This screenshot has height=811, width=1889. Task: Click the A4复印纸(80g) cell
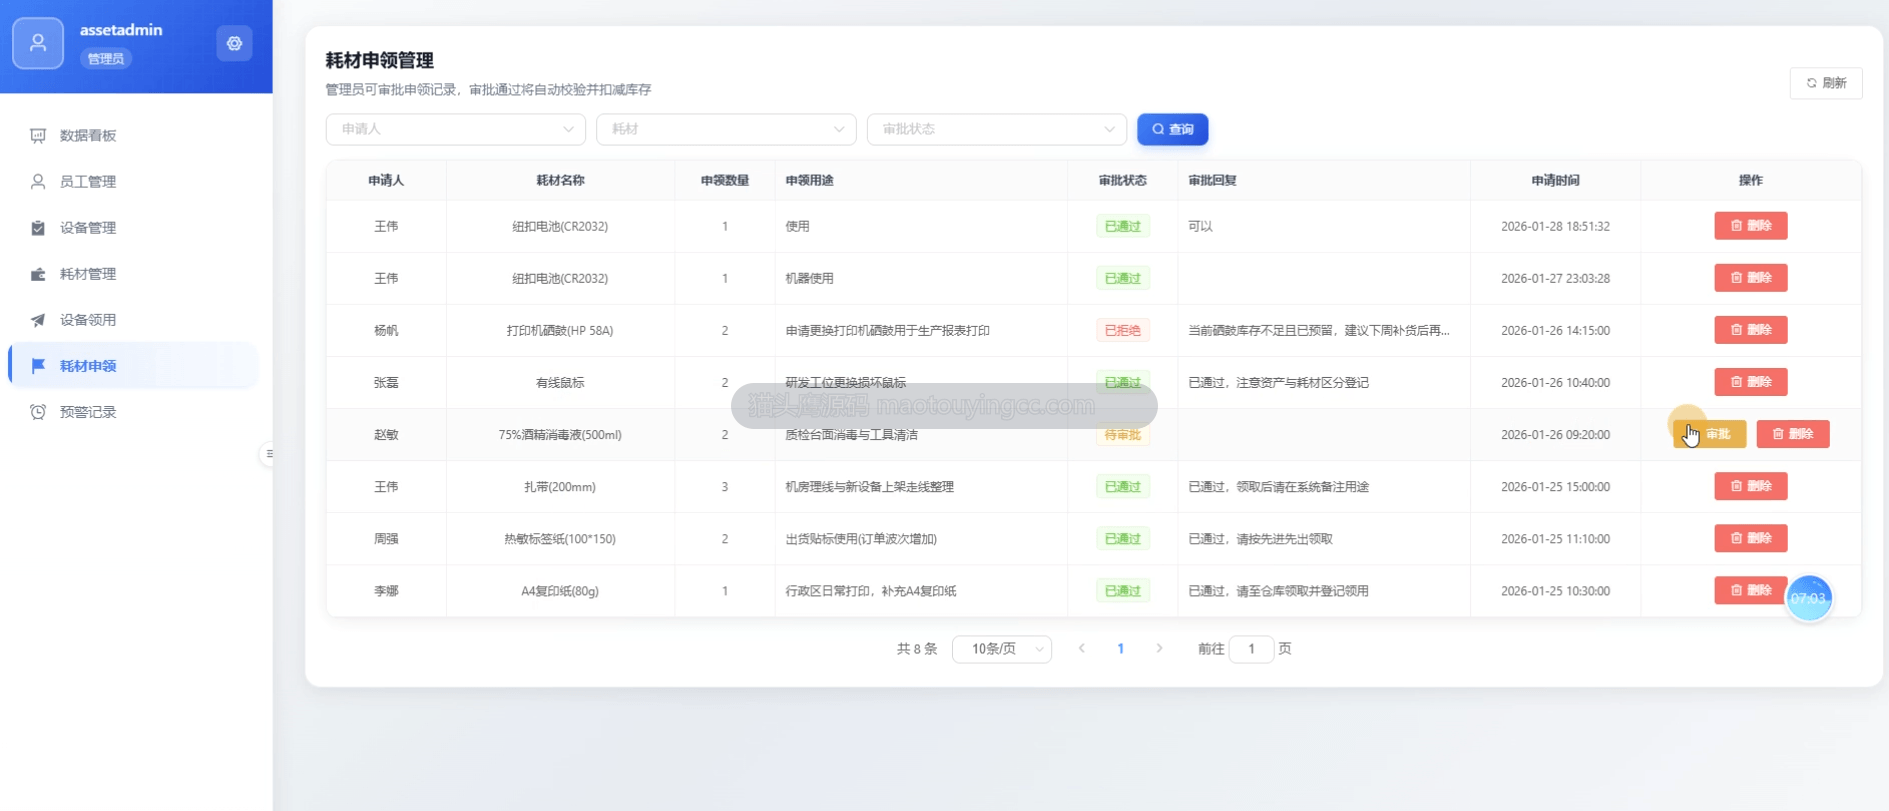[x=560, y=591]
